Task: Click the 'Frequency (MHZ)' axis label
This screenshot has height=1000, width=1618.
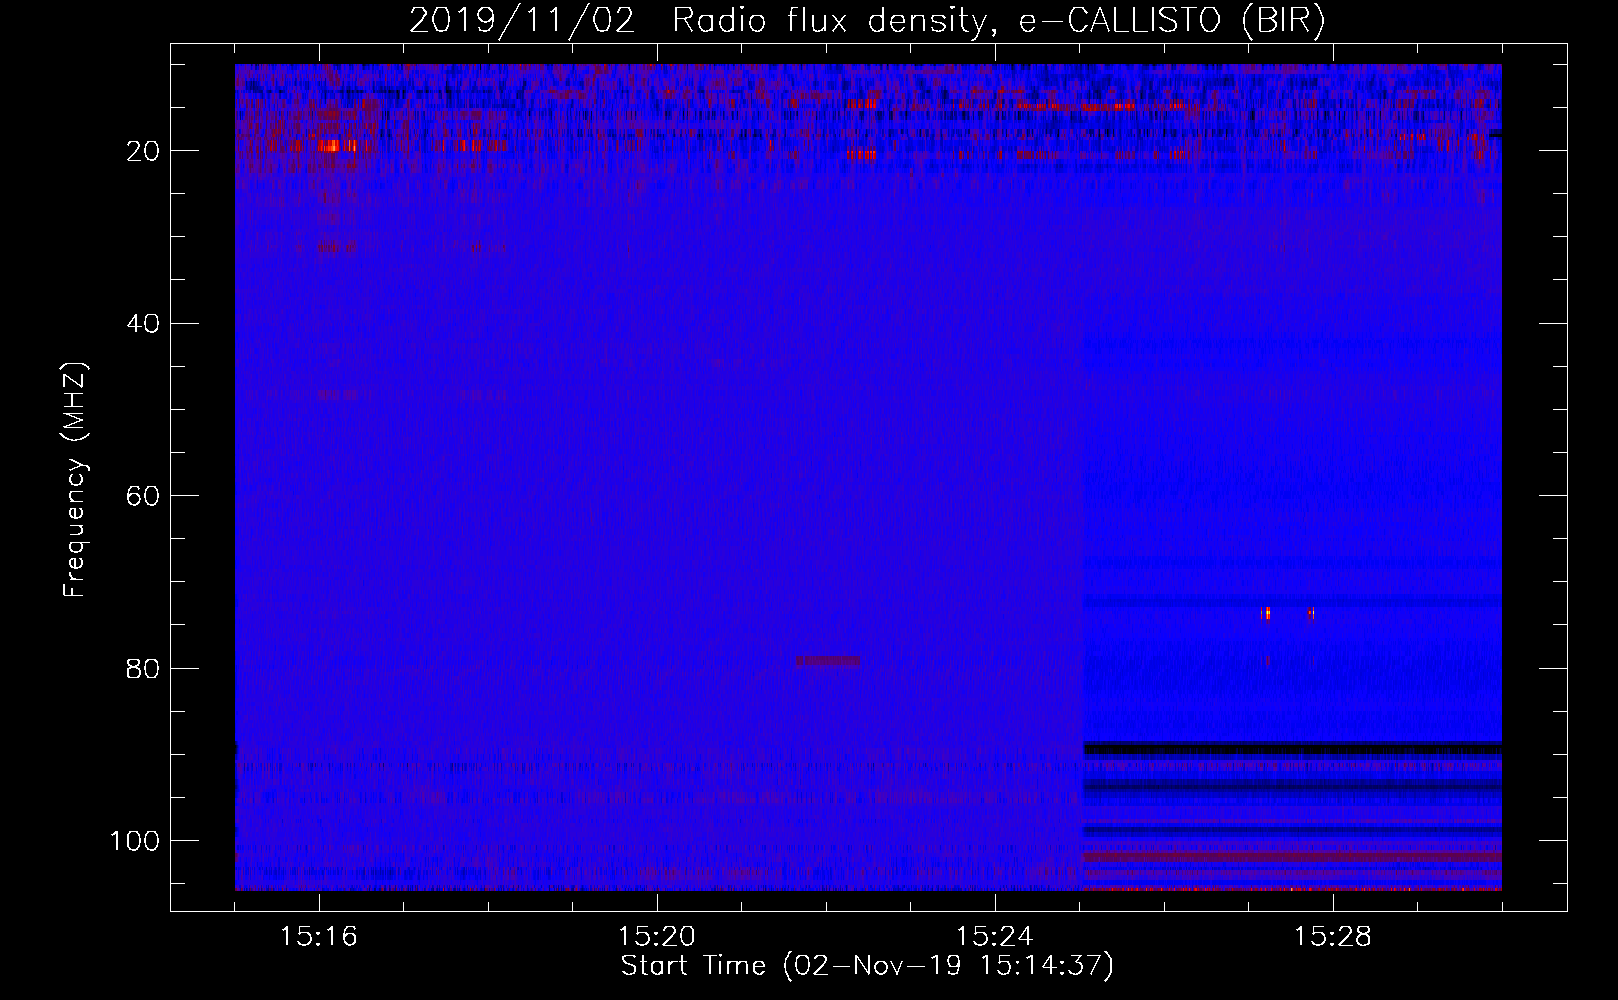Action: [75, 479]
